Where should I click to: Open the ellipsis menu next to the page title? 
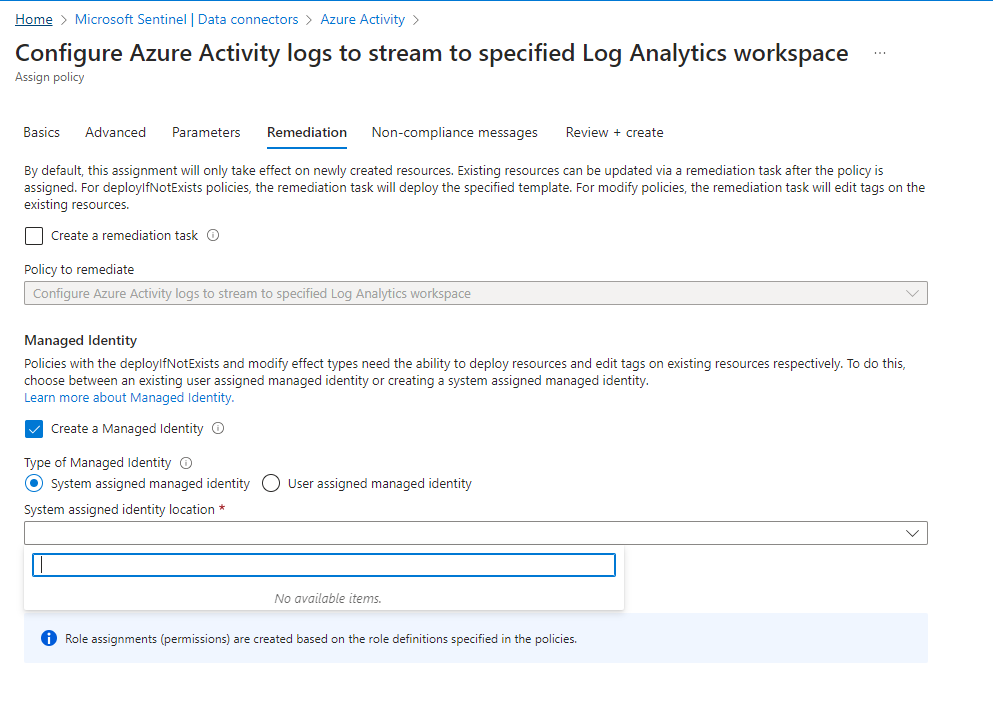pos(880,54)
